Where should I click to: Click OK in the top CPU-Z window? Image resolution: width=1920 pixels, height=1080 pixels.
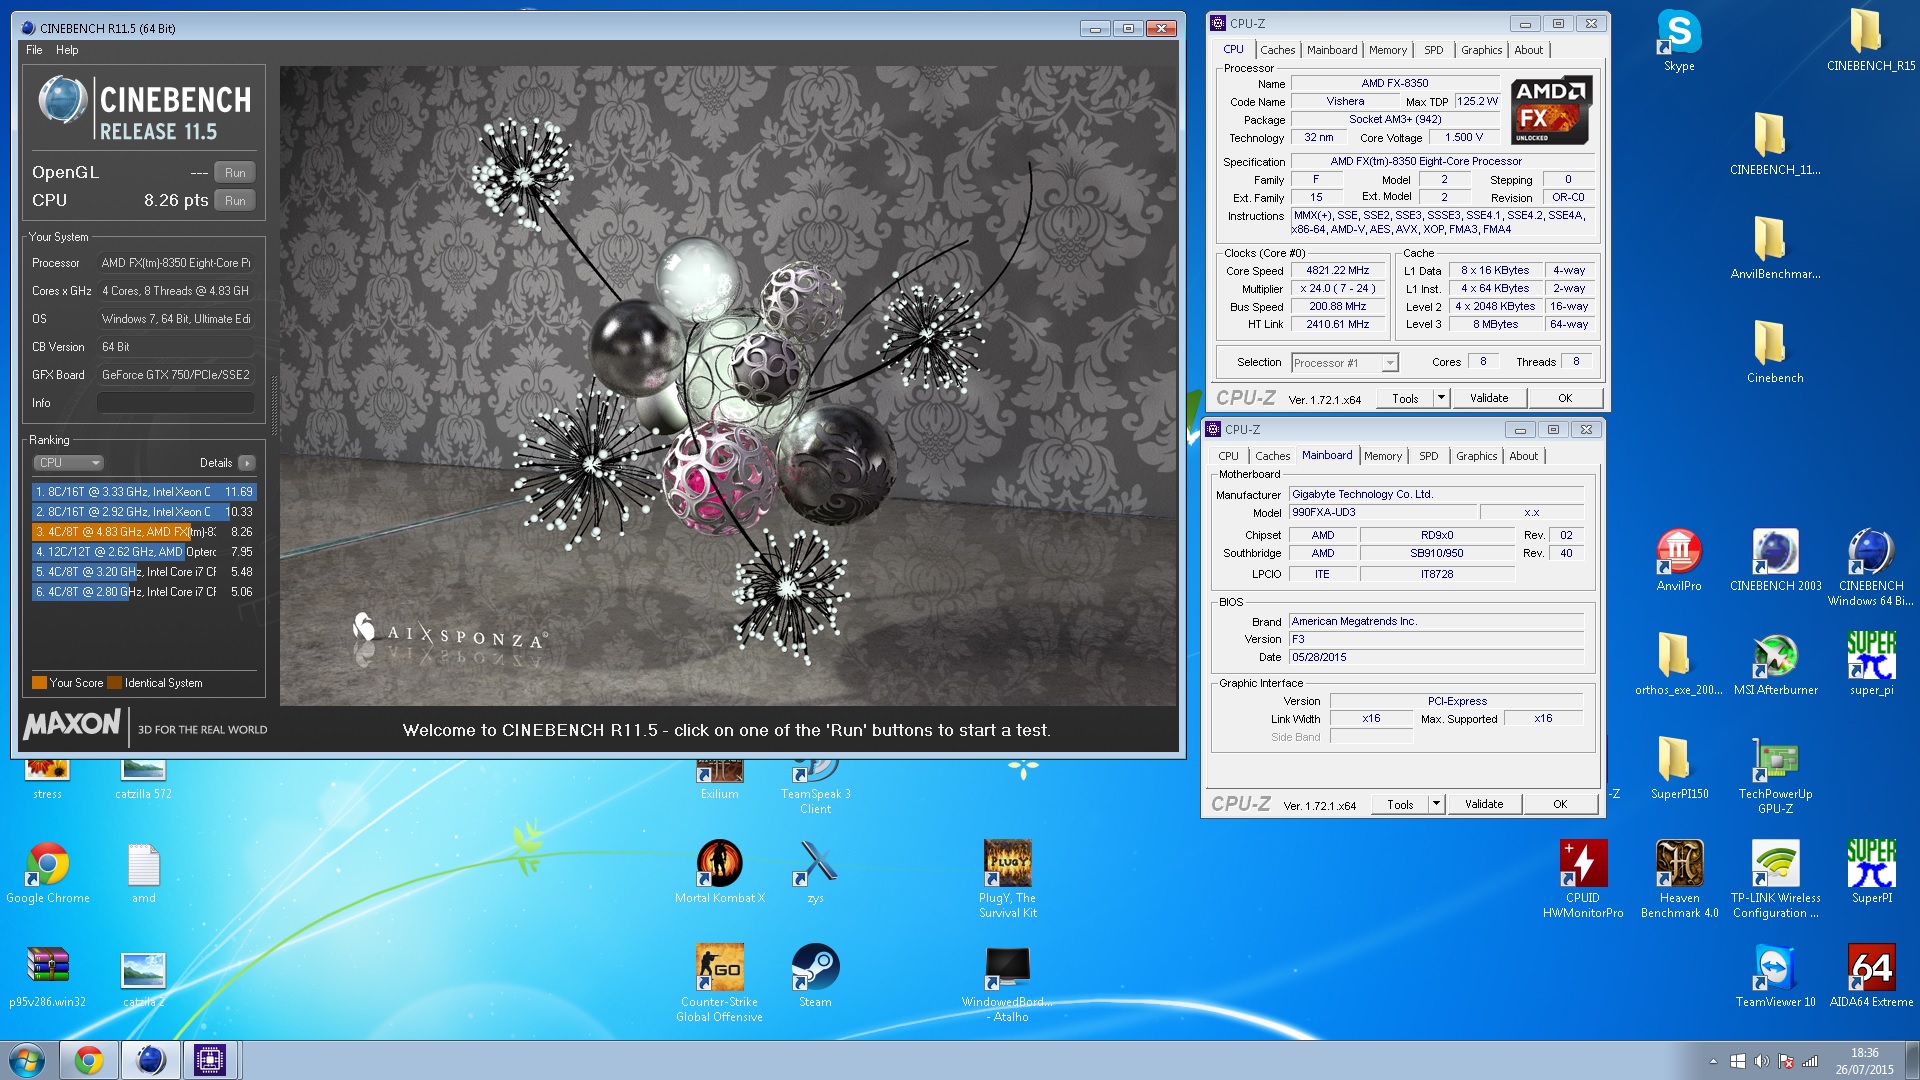click(1564, 398)
